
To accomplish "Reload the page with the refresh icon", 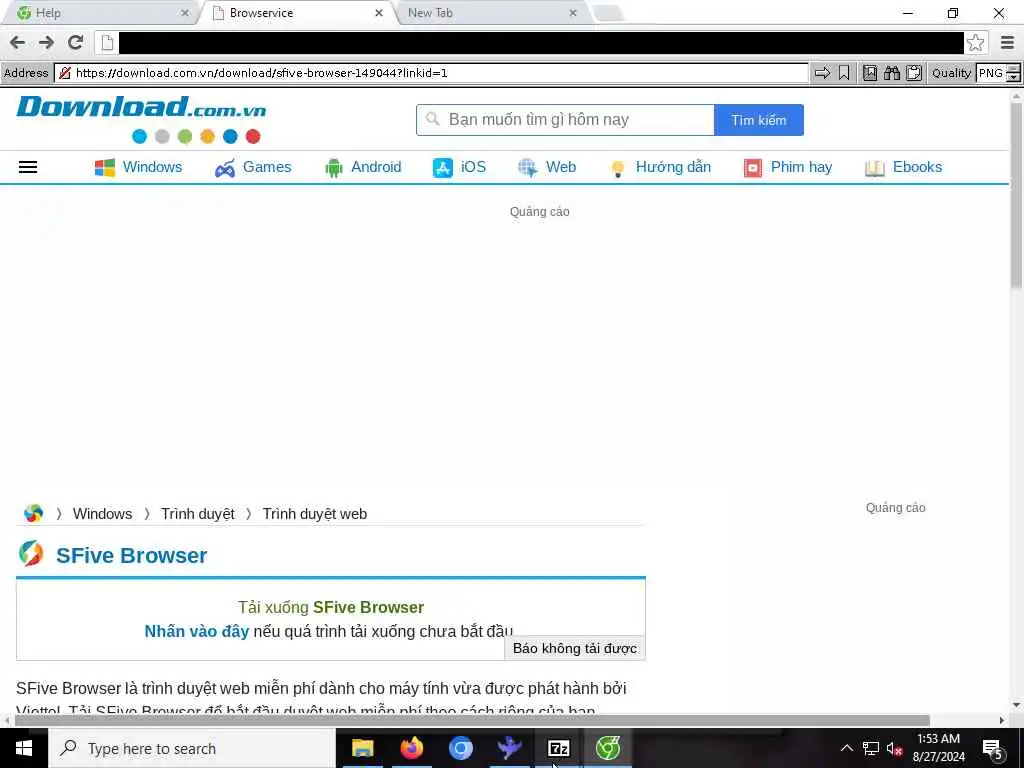I will pos(76,43).
